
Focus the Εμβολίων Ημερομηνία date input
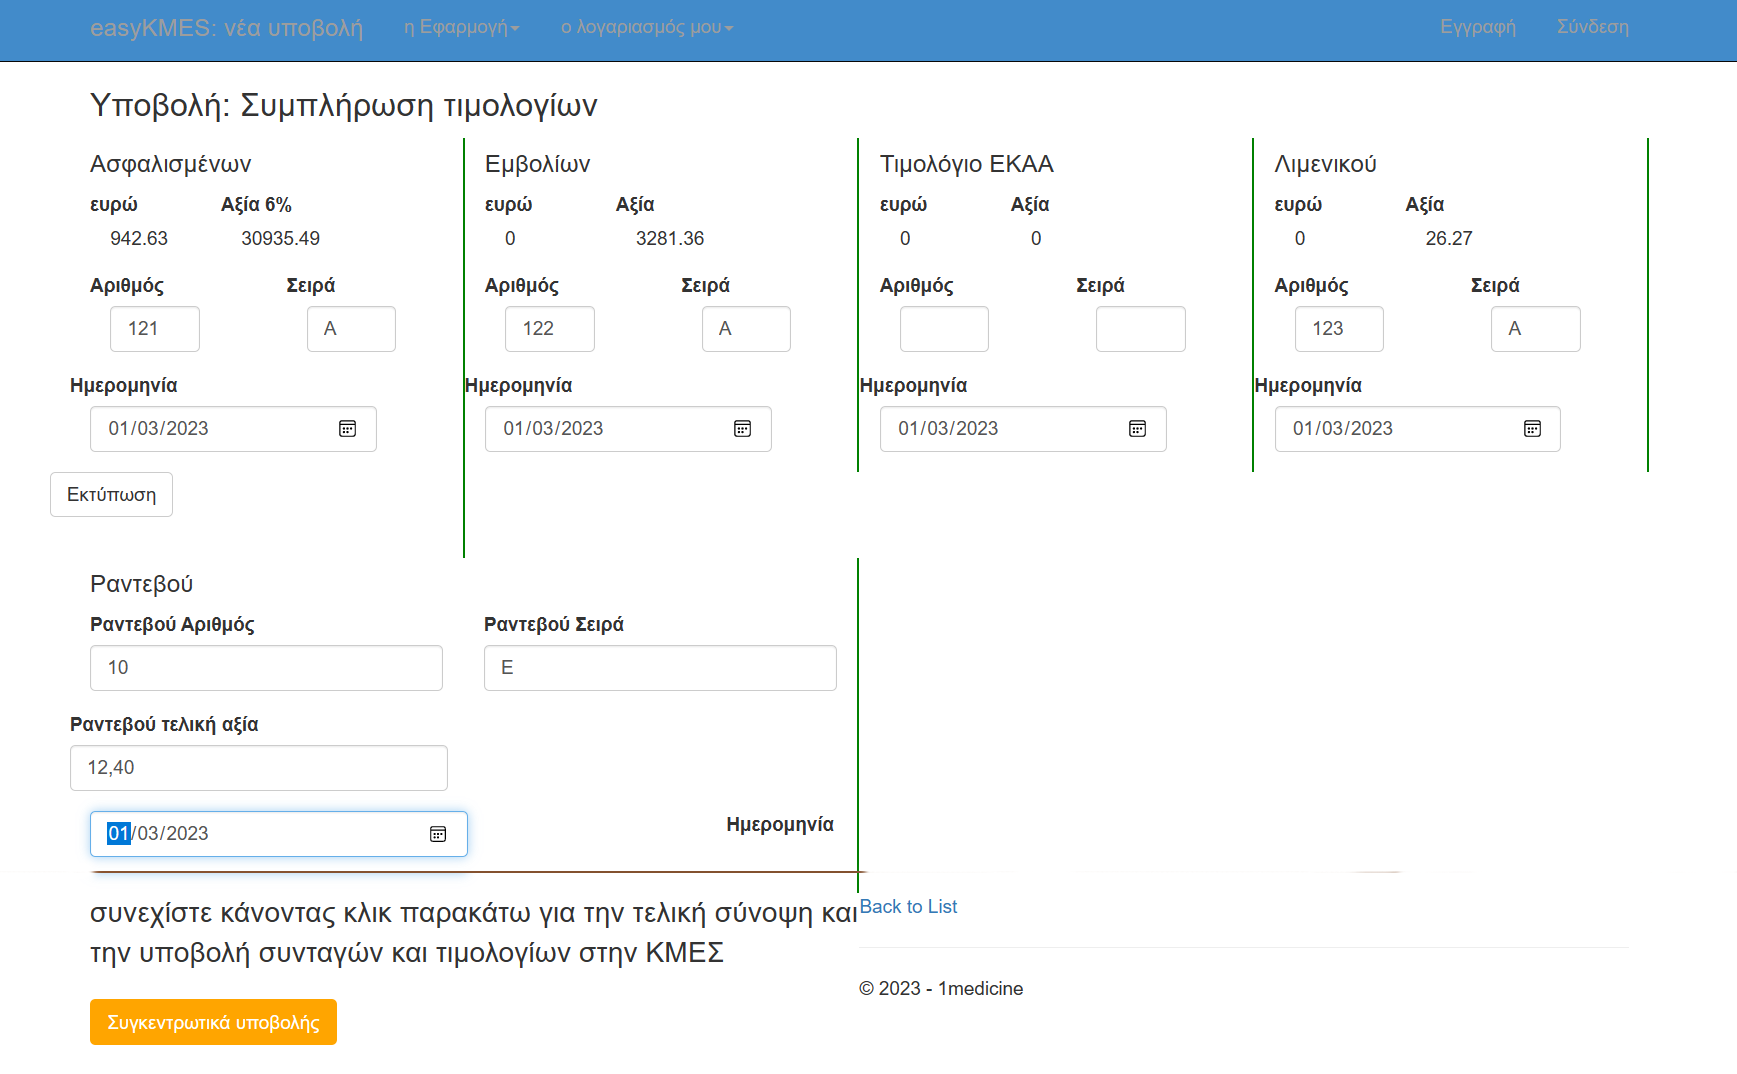[628, 429]
